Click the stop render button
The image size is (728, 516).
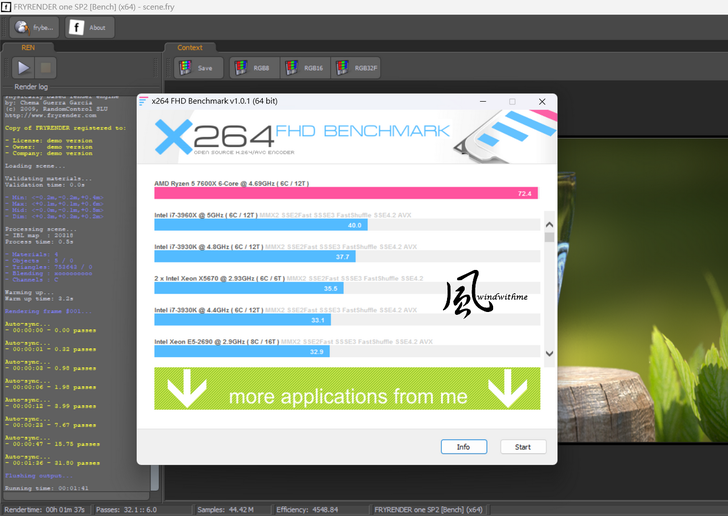click(x=46, y=68)
